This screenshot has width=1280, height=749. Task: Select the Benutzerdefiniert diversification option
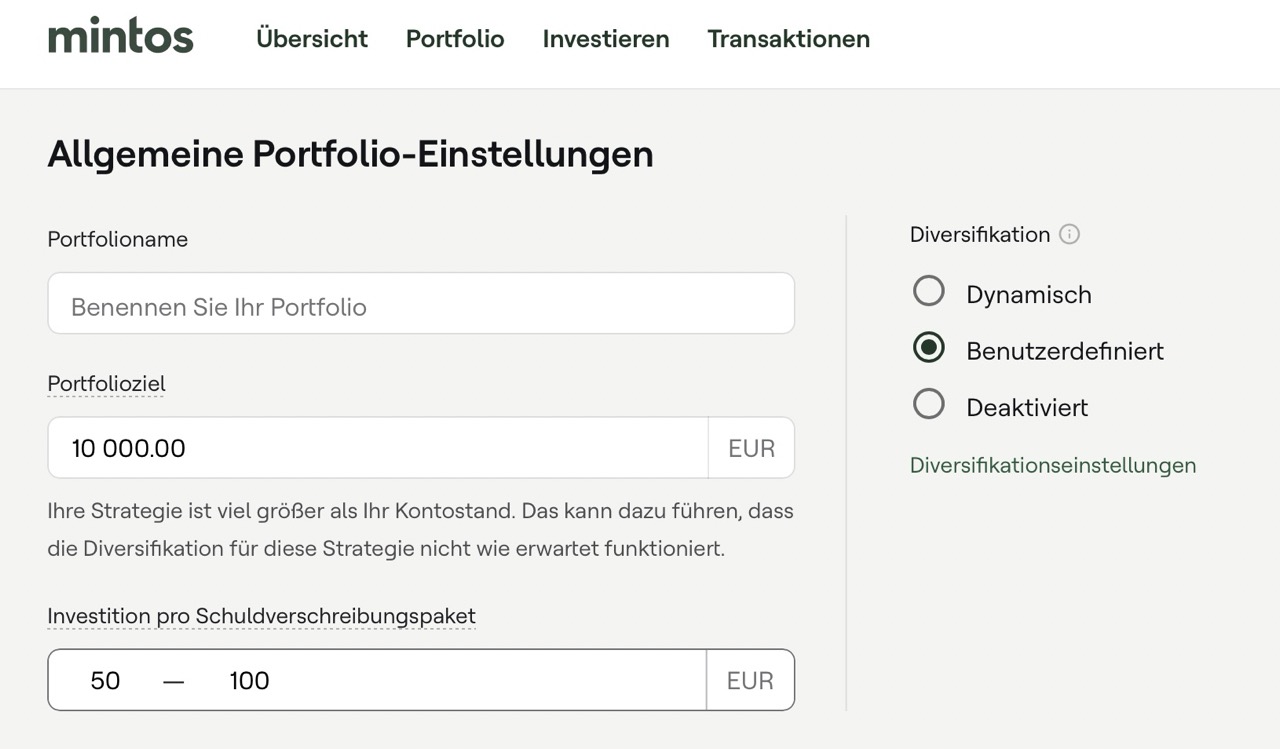929,347
